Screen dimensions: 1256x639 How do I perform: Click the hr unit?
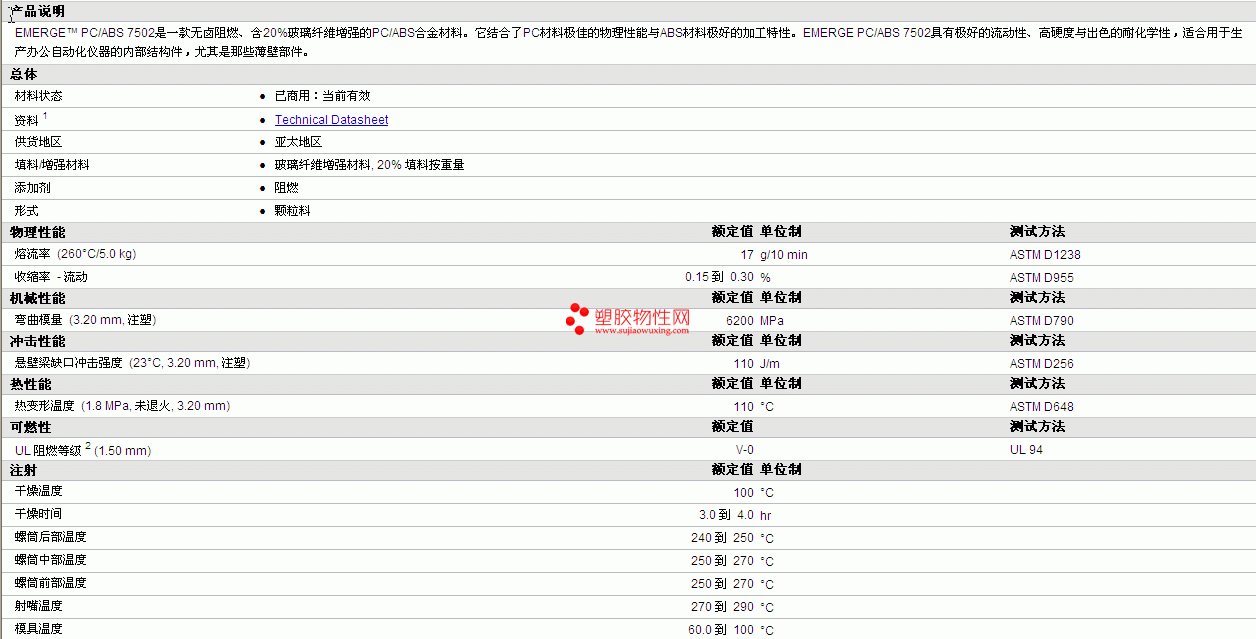click(x=766, y=516)
